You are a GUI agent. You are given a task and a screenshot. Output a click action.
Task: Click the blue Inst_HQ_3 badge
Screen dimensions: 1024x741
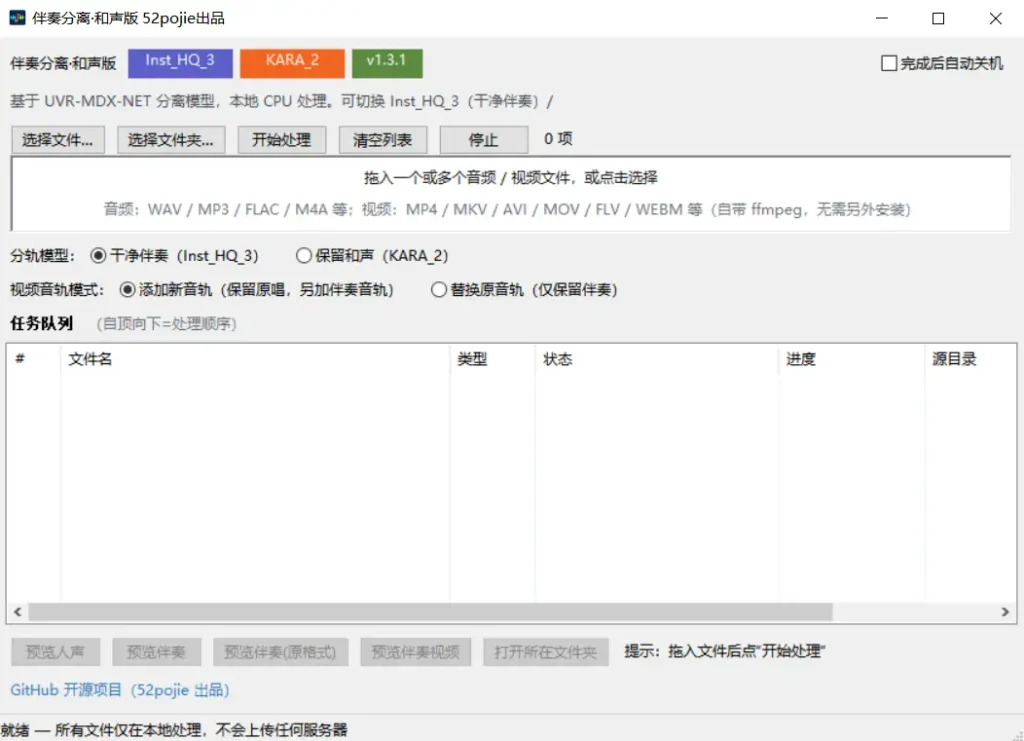[x=180, y=63]
